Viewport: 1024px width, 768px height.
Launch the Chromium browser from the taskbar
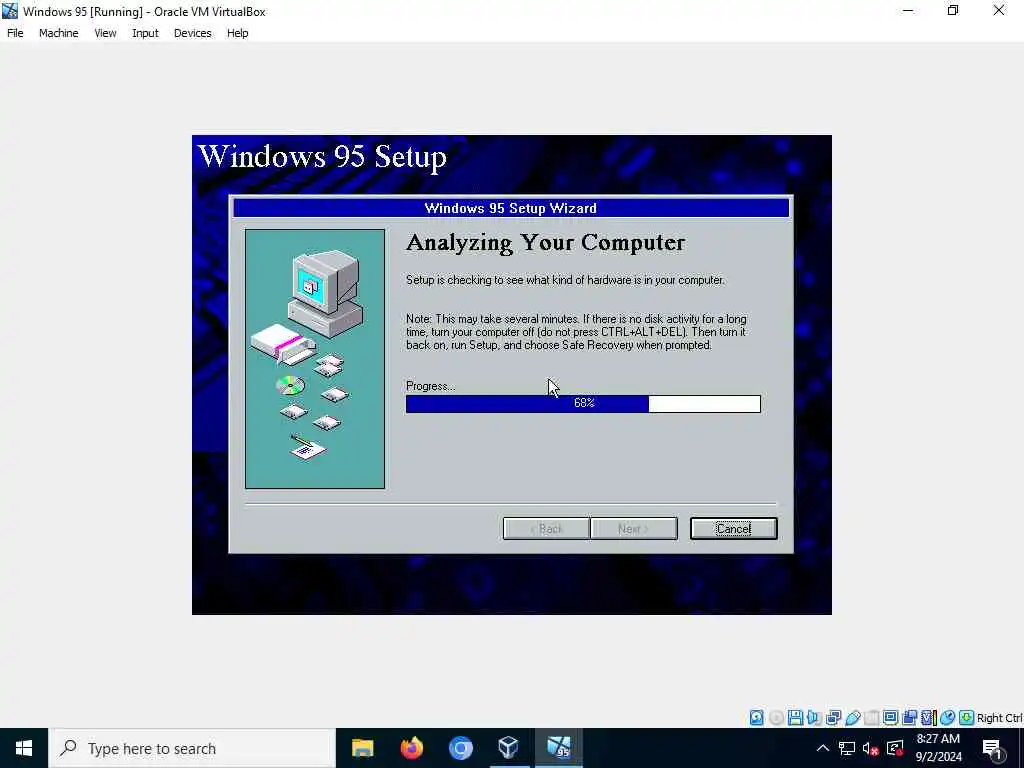point(460,748)
